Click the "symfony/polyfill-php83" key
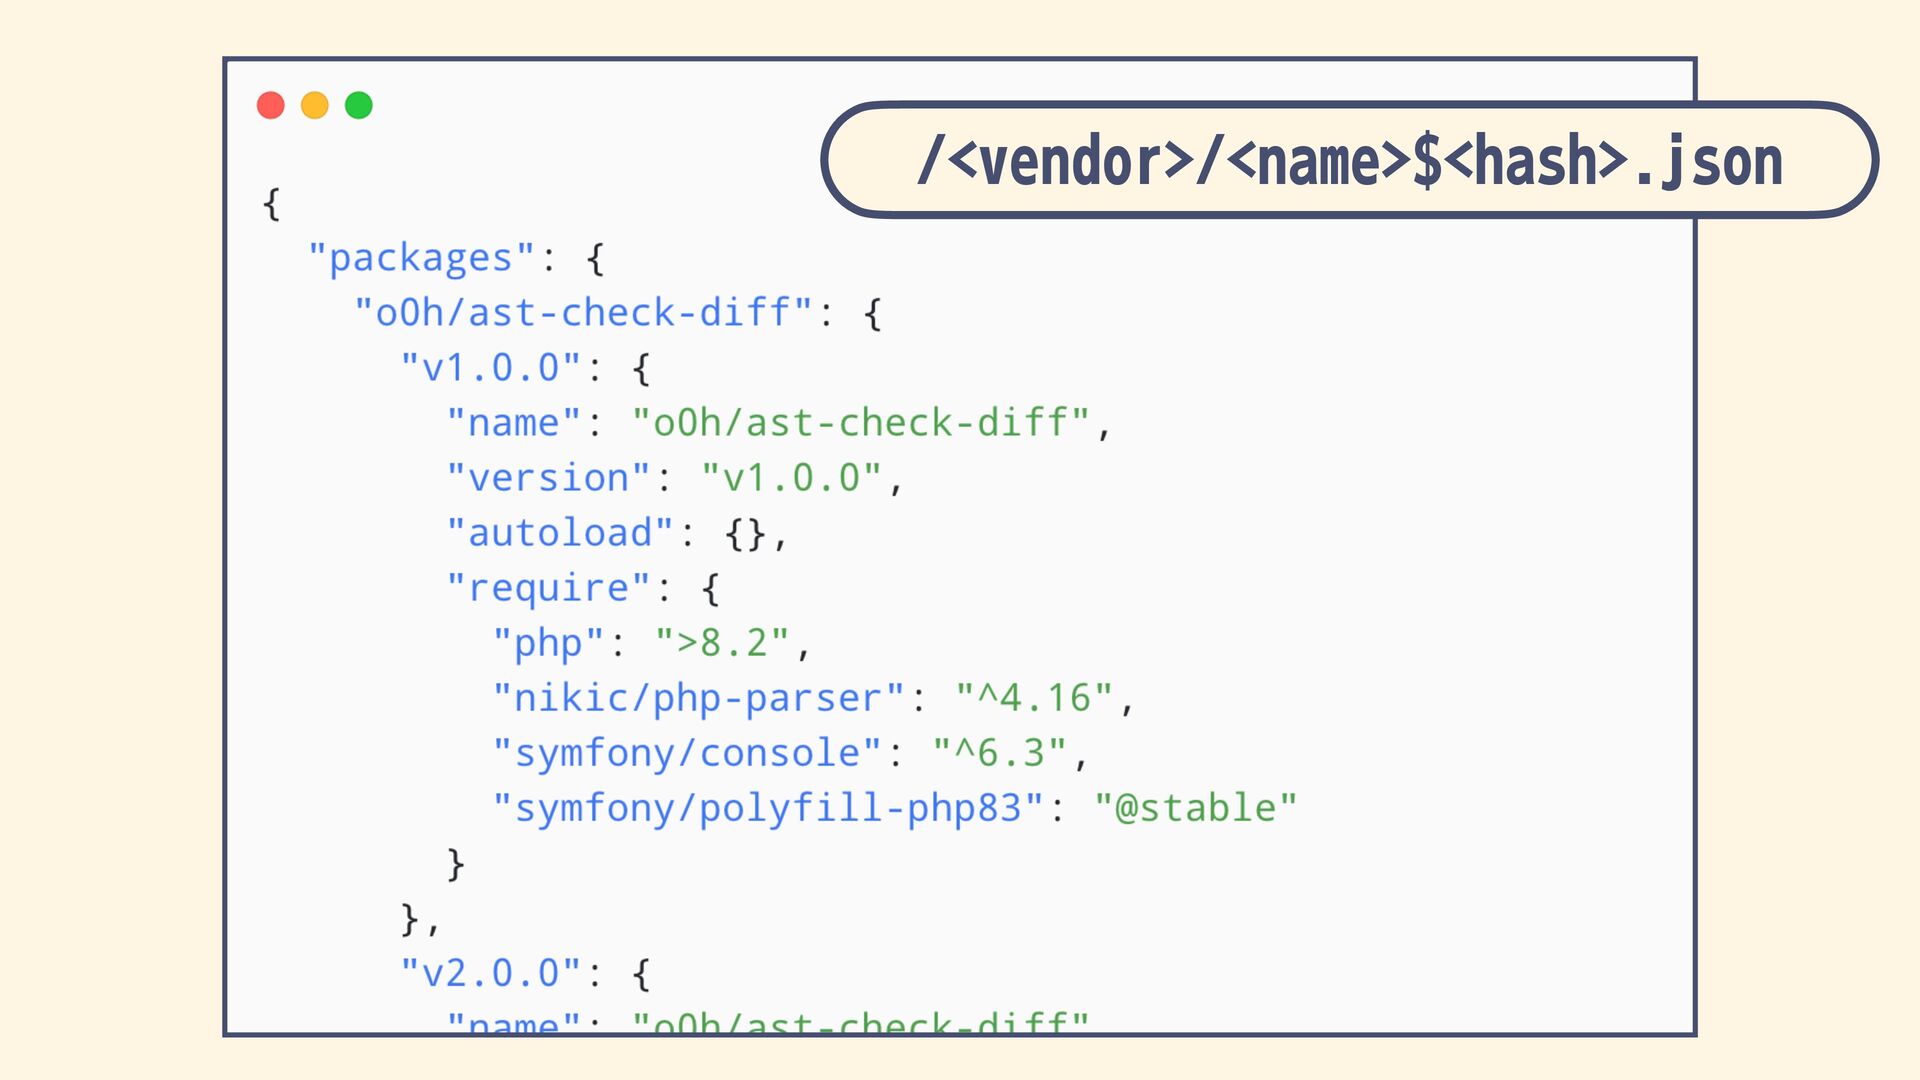 click(x=769, y=808)
